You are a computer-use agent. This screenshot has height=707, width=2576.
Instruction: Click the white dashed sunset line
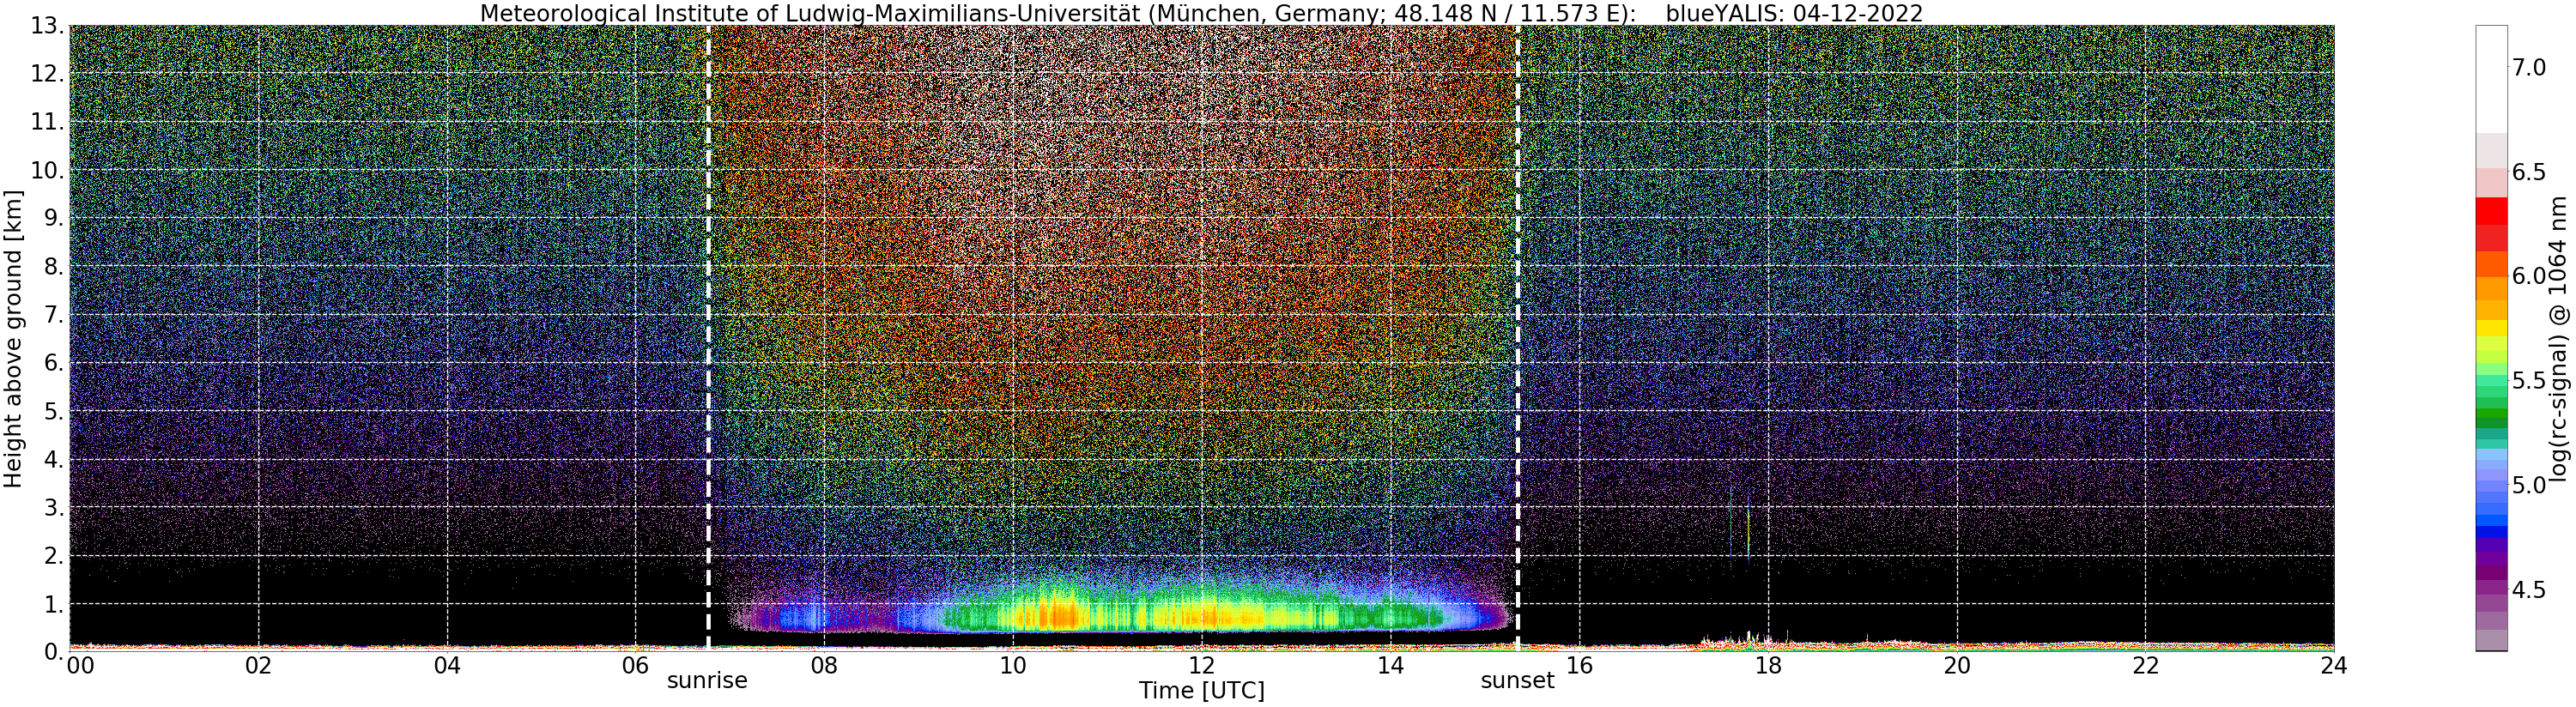(x=1518, y=338)
